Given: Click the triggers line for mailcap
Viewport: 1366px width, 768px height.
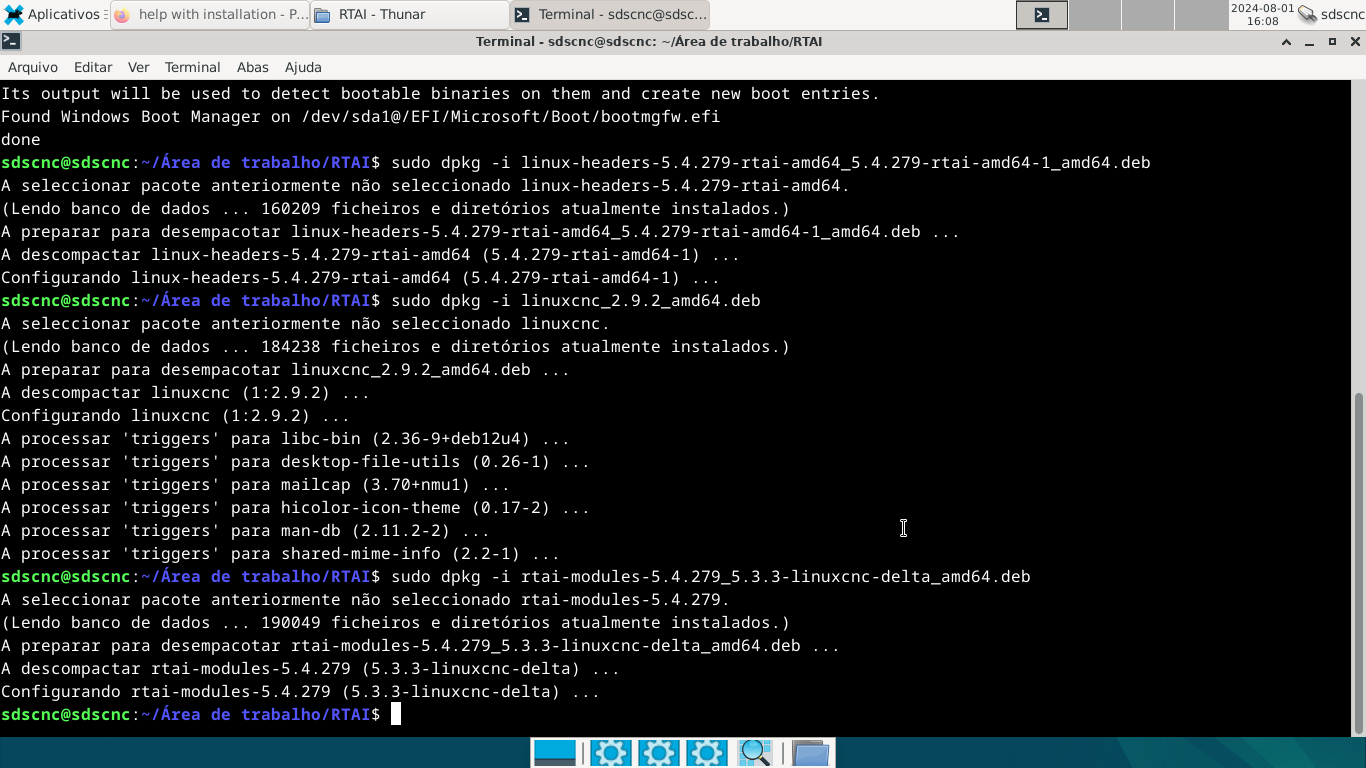Looking at the screenshot, I should [256, 485].
